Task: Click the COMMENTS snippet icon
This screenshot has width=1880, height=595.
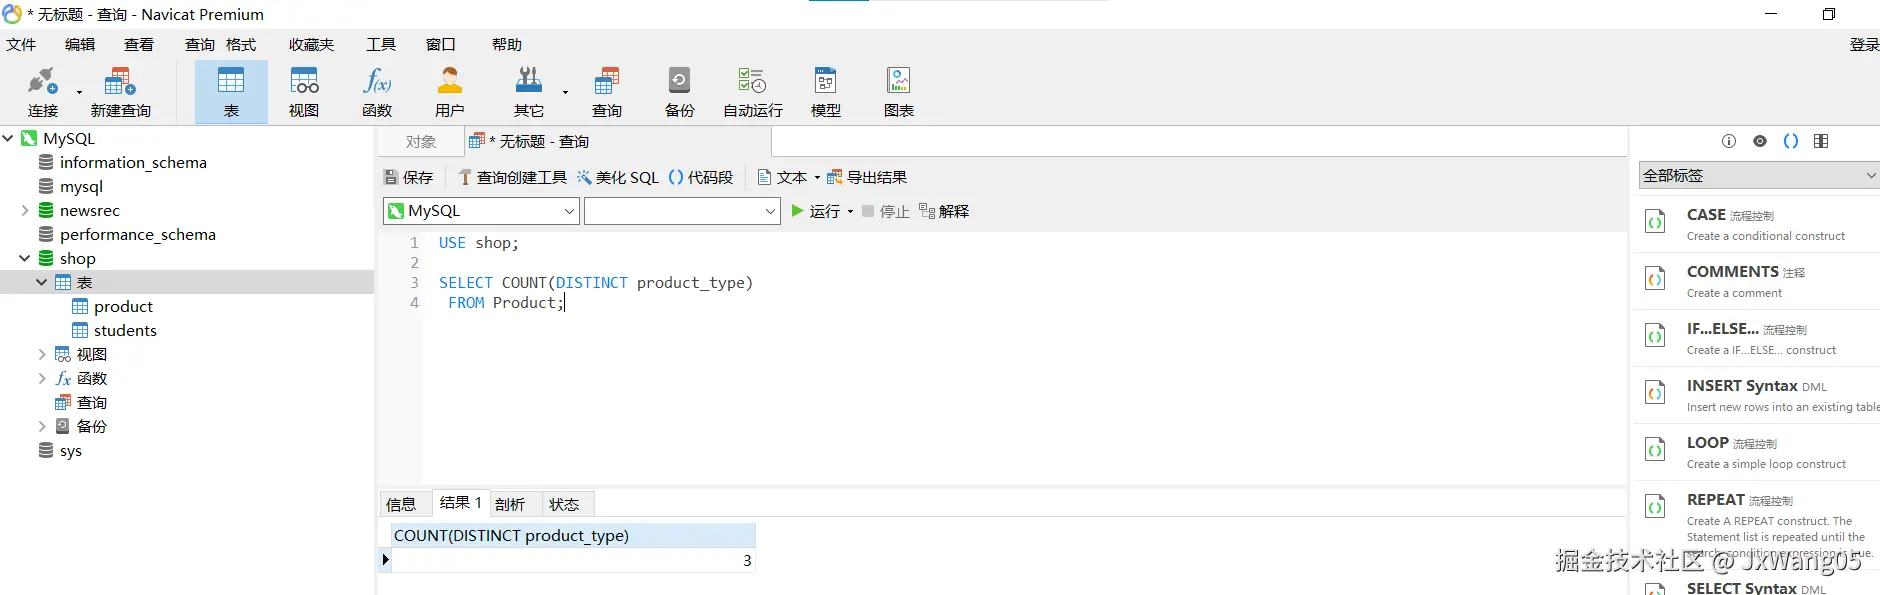Action: [x=1655, y=279]
